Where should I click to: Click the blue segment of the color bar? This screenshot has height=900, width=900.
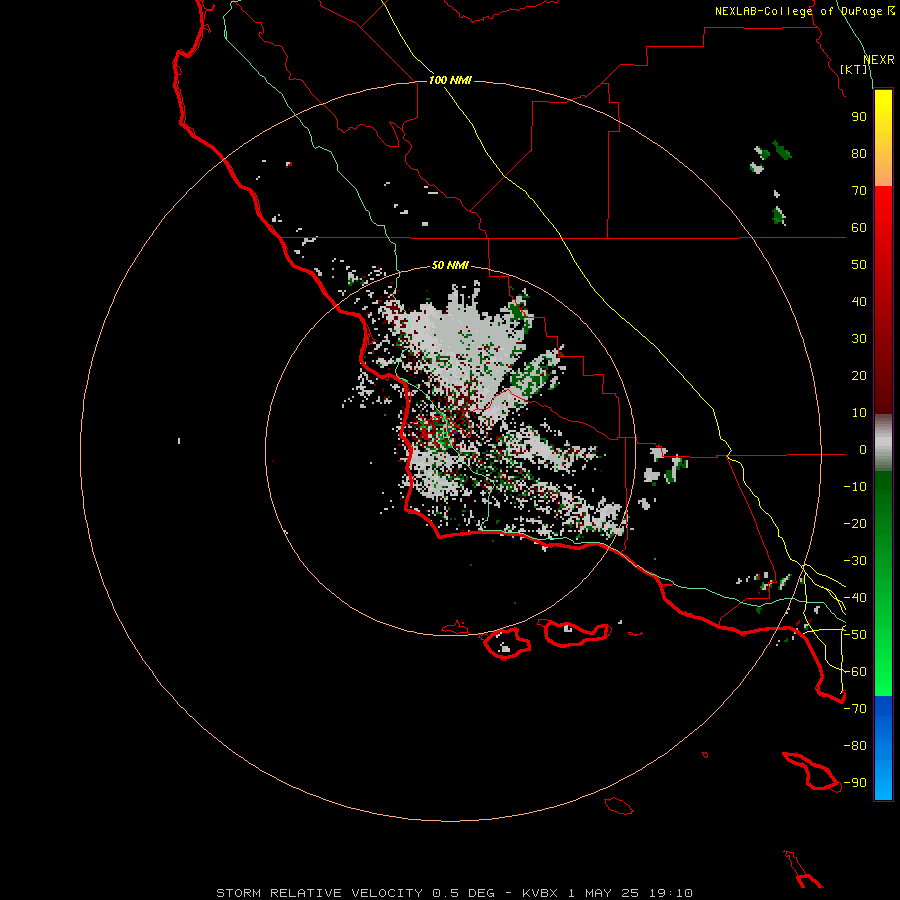883,748
